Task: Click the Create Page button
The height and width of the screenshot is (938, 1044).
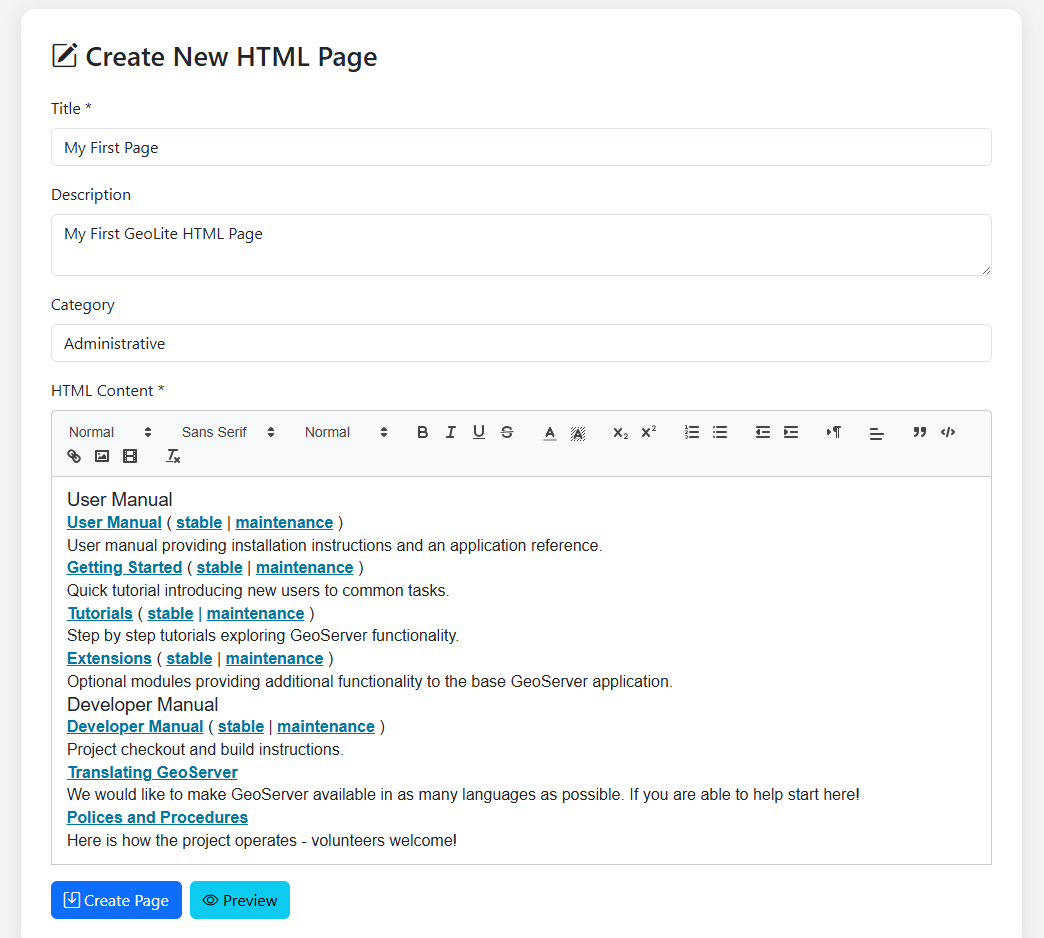Action: click(x=116, y=900)
